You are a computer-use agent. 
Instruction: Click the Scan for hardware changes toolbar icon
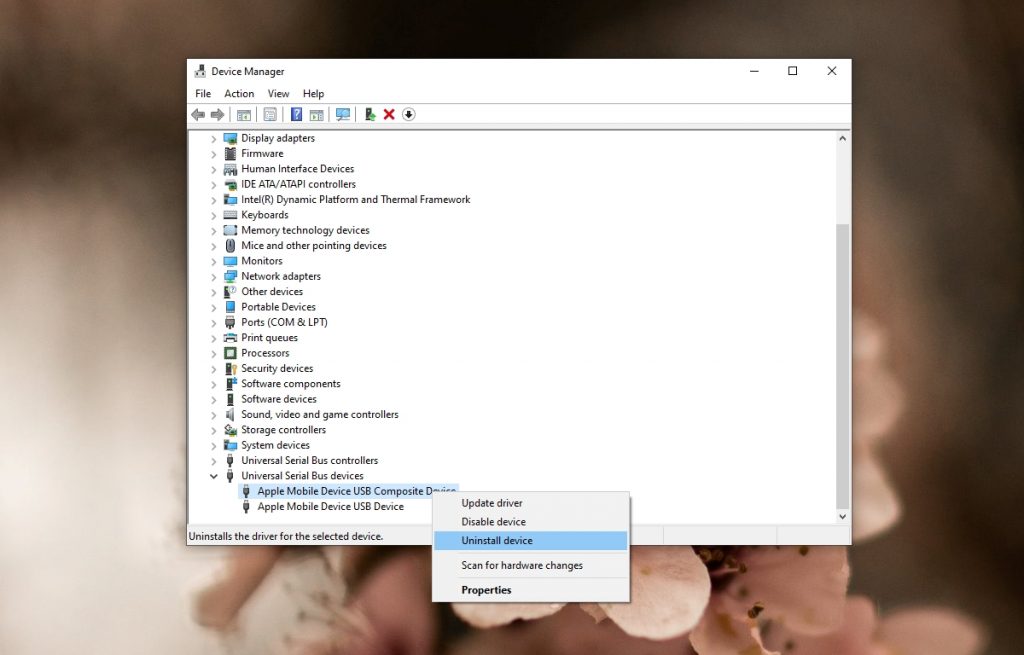345,114
